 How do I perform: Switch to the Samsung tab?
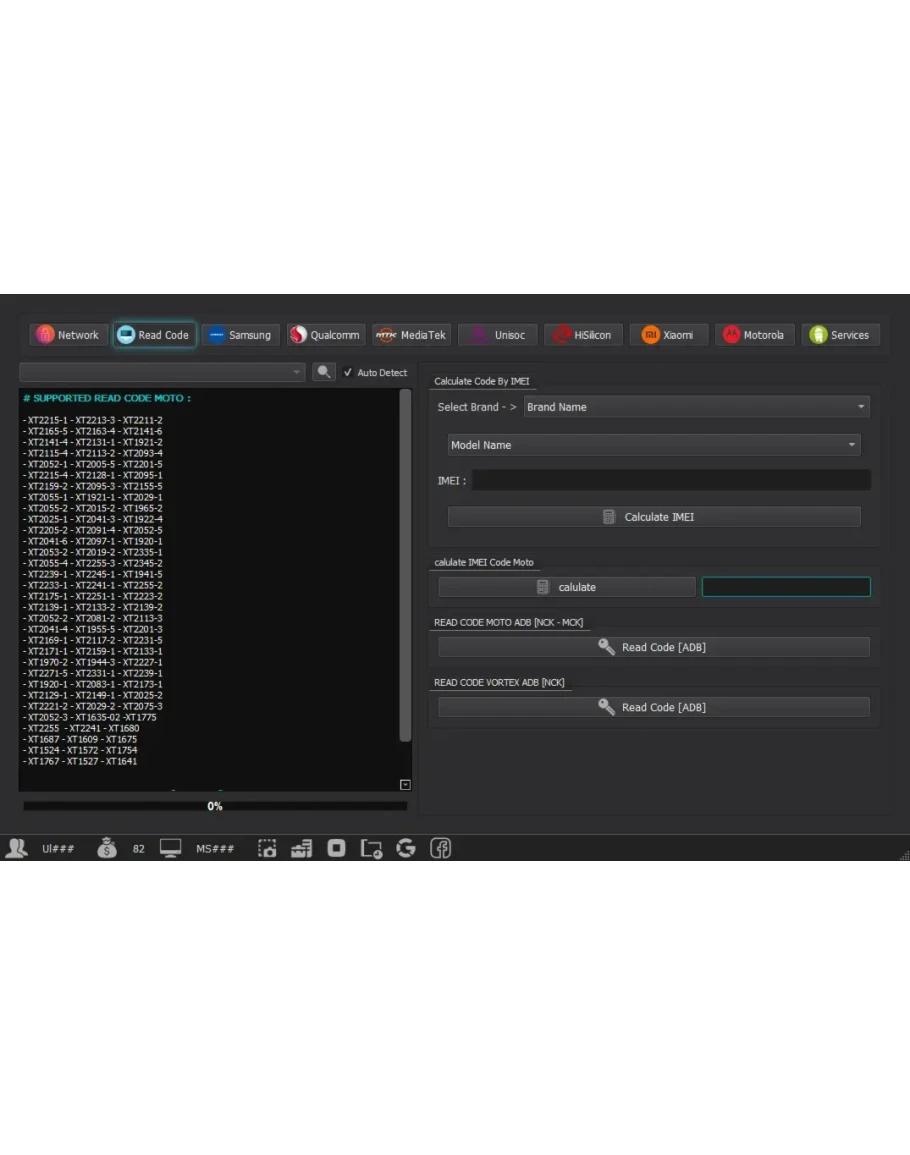click(x=240, y=335)
